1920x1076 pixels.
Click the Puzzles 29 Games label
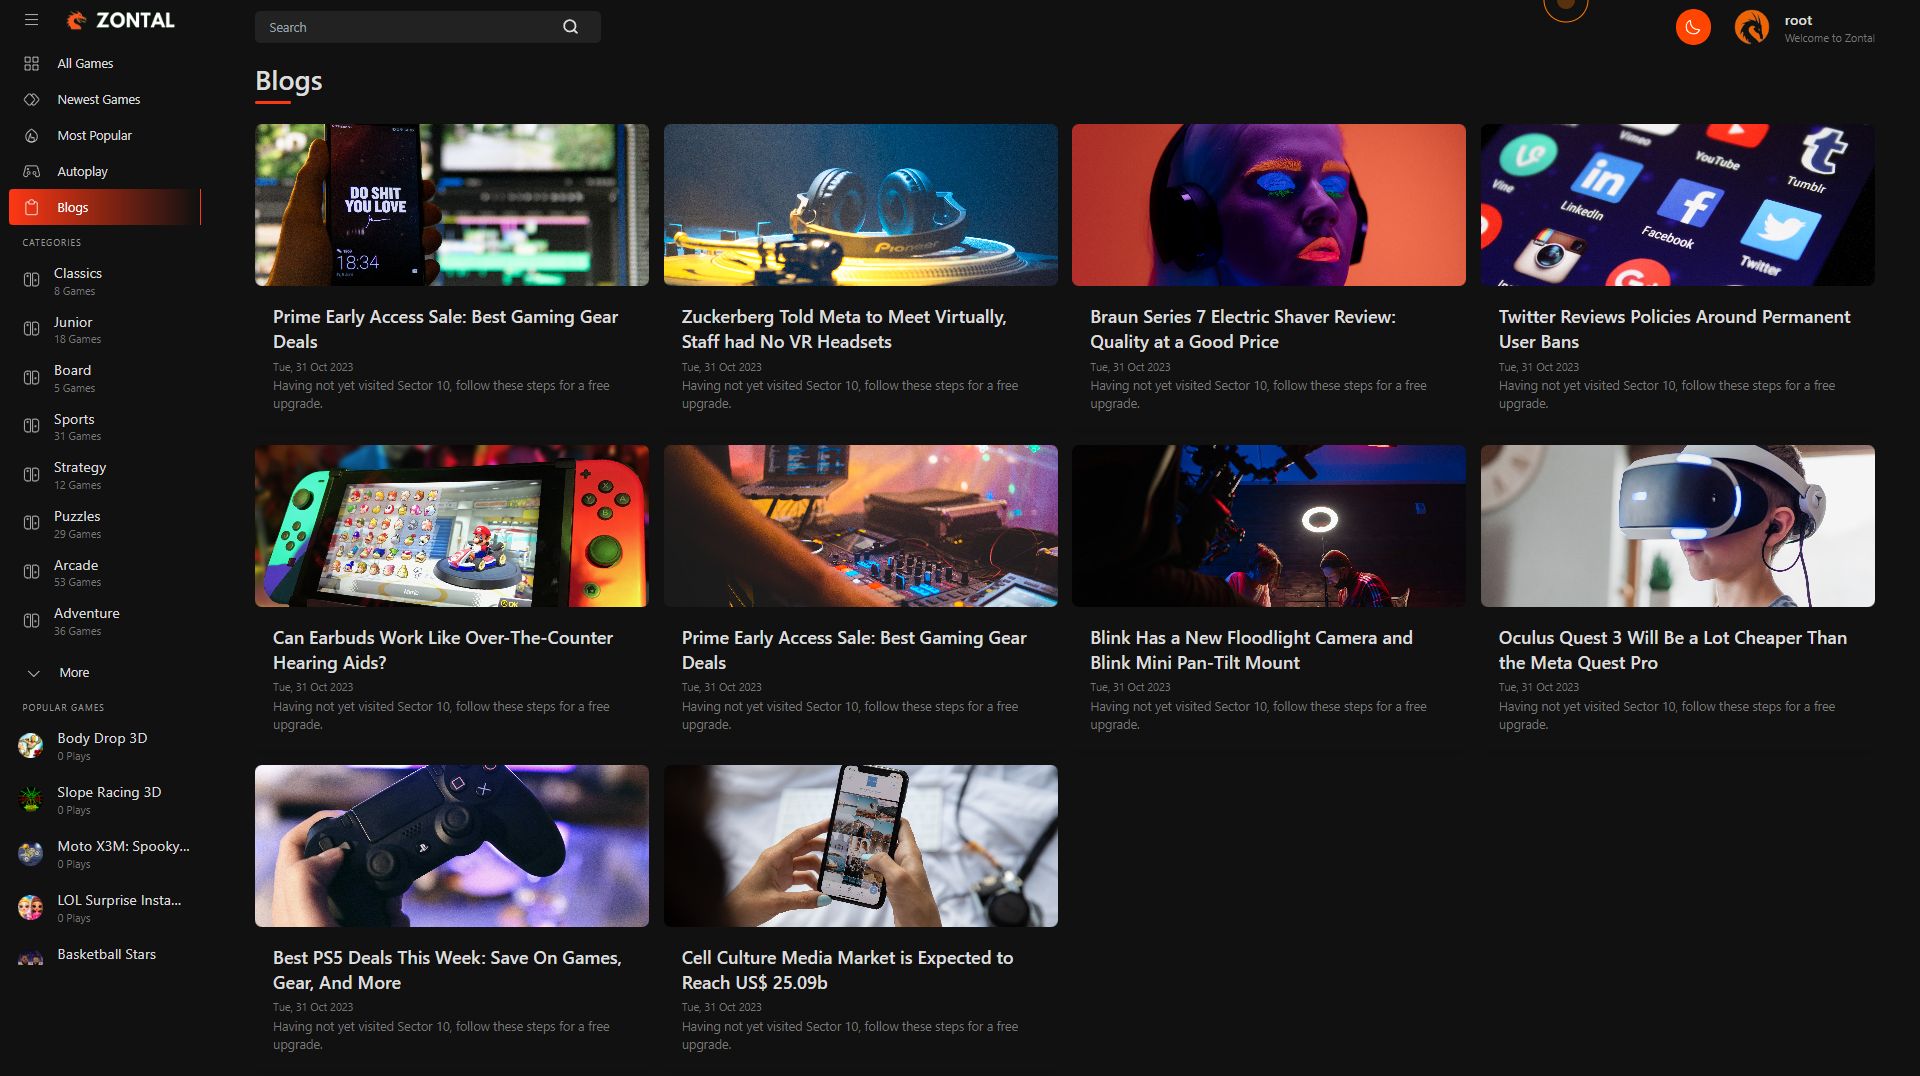pos(77,524)
